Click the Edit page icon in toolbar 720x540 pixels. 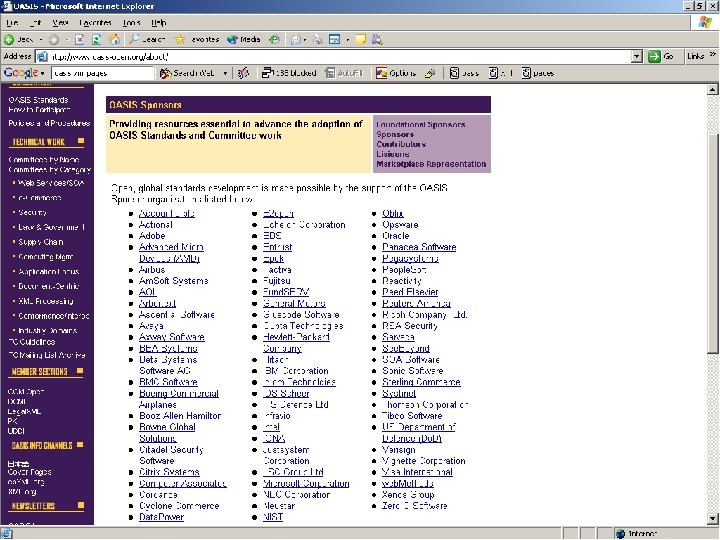[335, 39]
